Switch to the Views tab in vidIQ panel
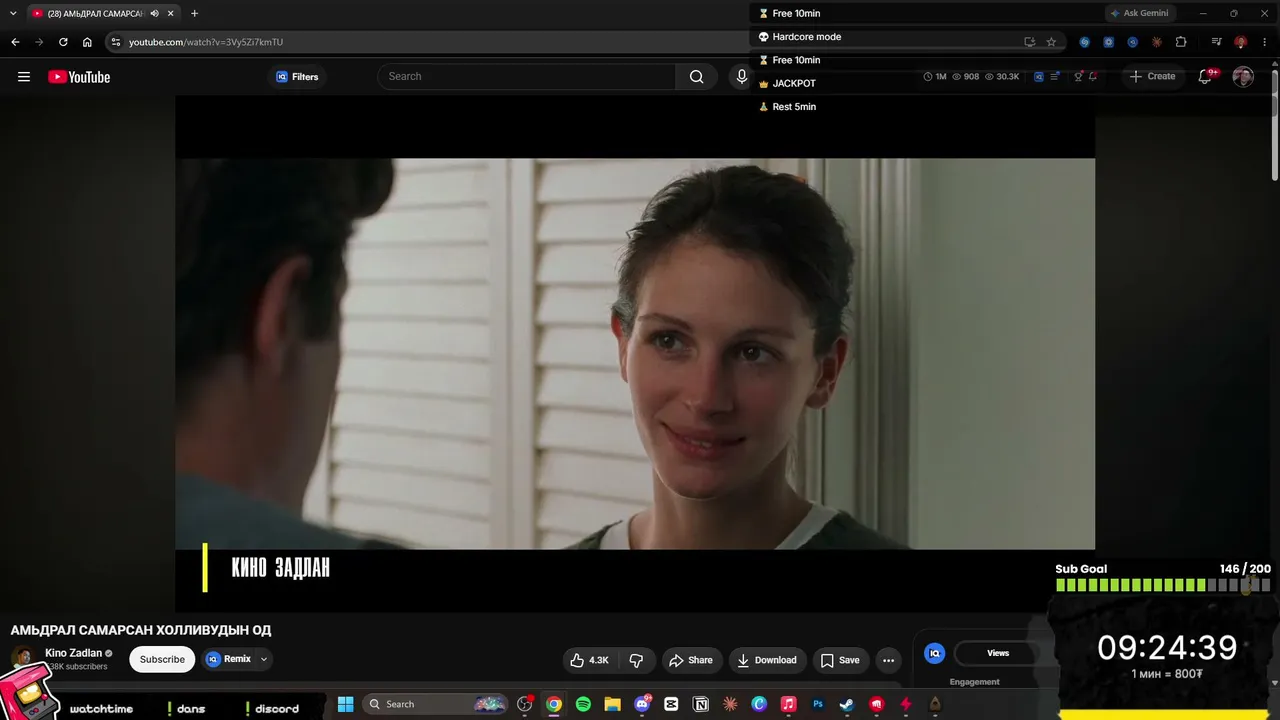1280x720 pixels. 998,653
